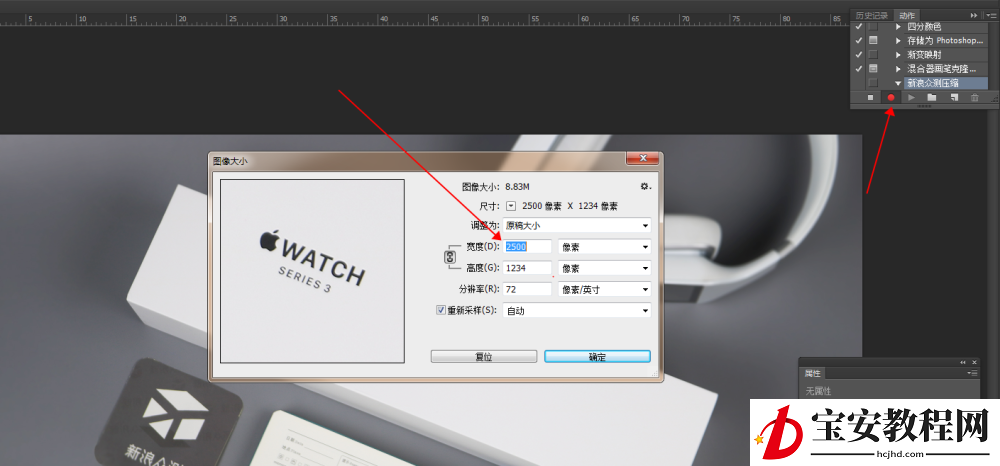Screen dimensions: 1000x466
Task: Toggle dialog box for 存储为 Photoshop action
Action: pos(873,40)
